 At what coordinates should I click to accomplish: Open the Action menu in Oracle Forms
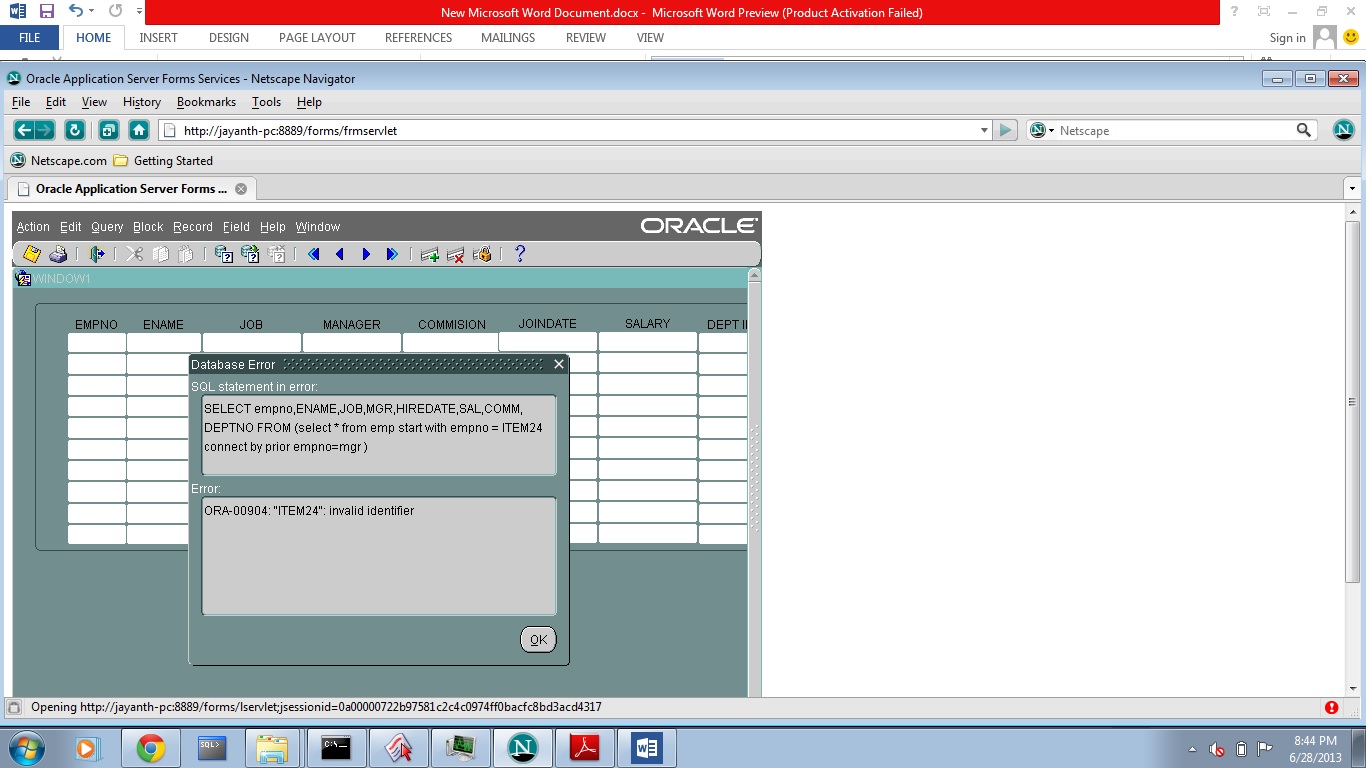click(x=33, y=227)
